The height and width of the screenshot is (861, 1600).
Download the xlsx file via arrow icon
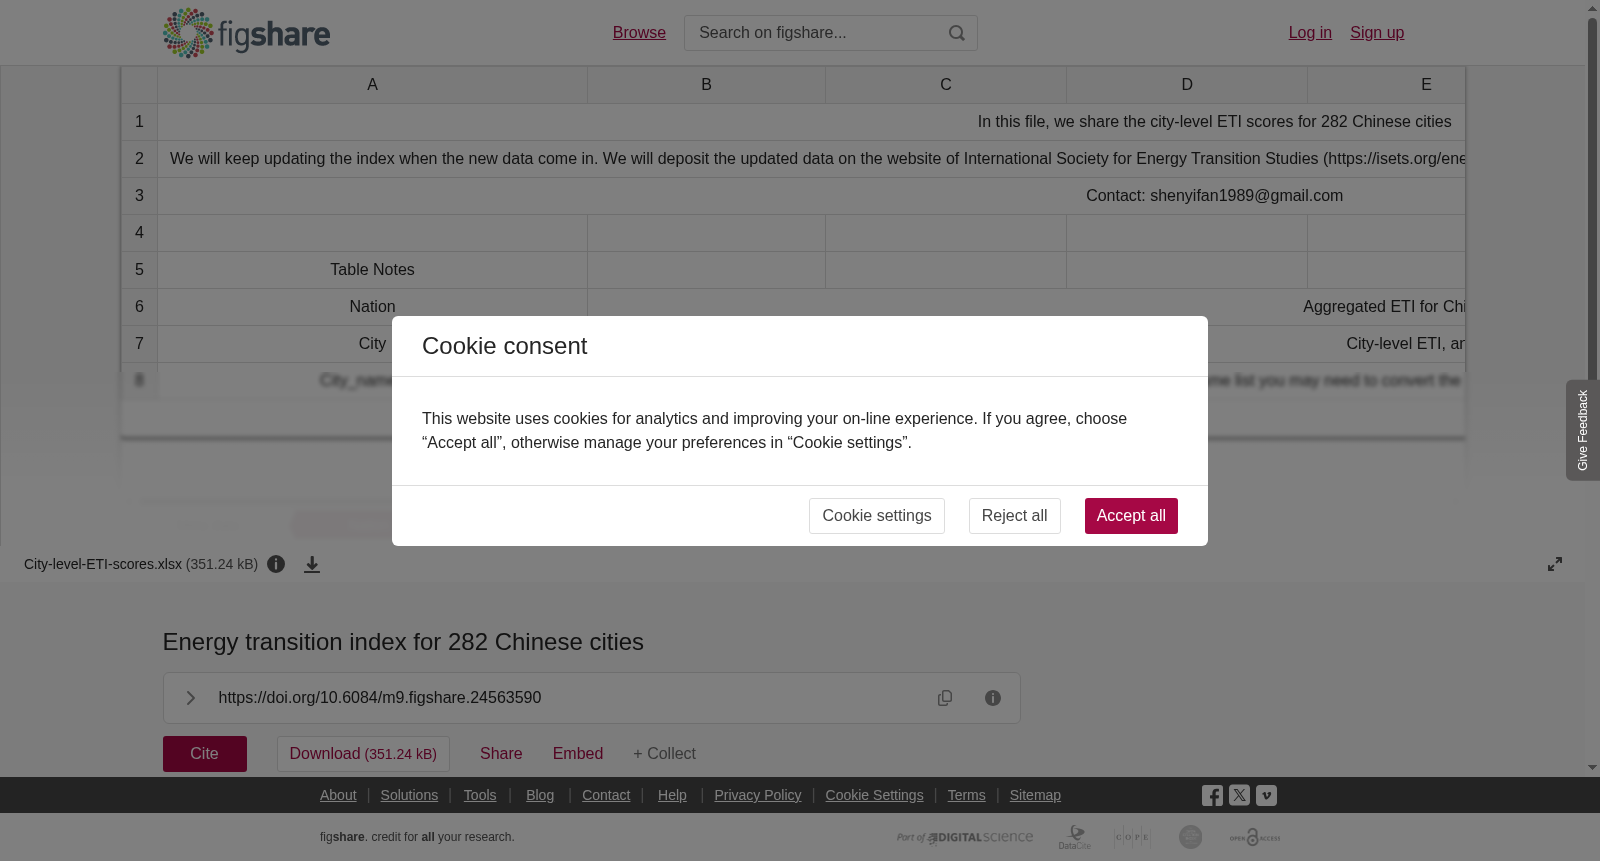(x=312, y=564)
